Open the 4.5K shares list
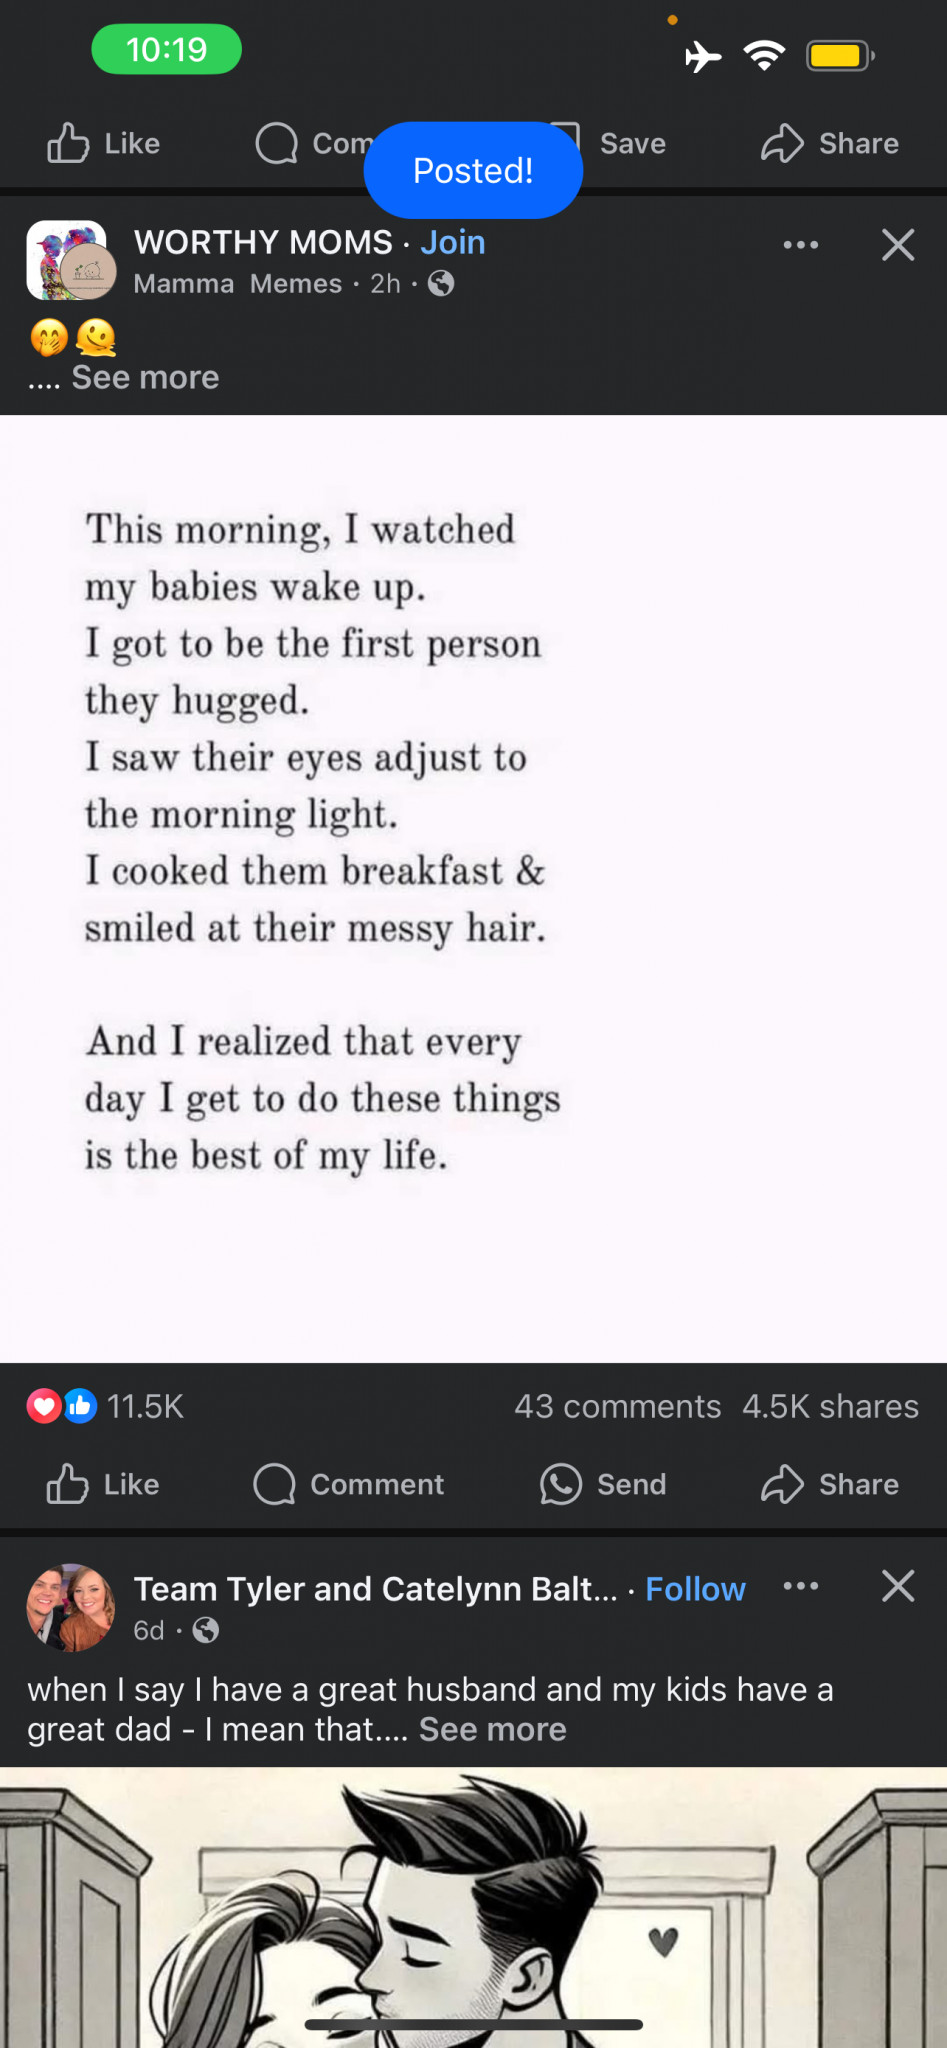947x2048 pixels. [830, 1406]
